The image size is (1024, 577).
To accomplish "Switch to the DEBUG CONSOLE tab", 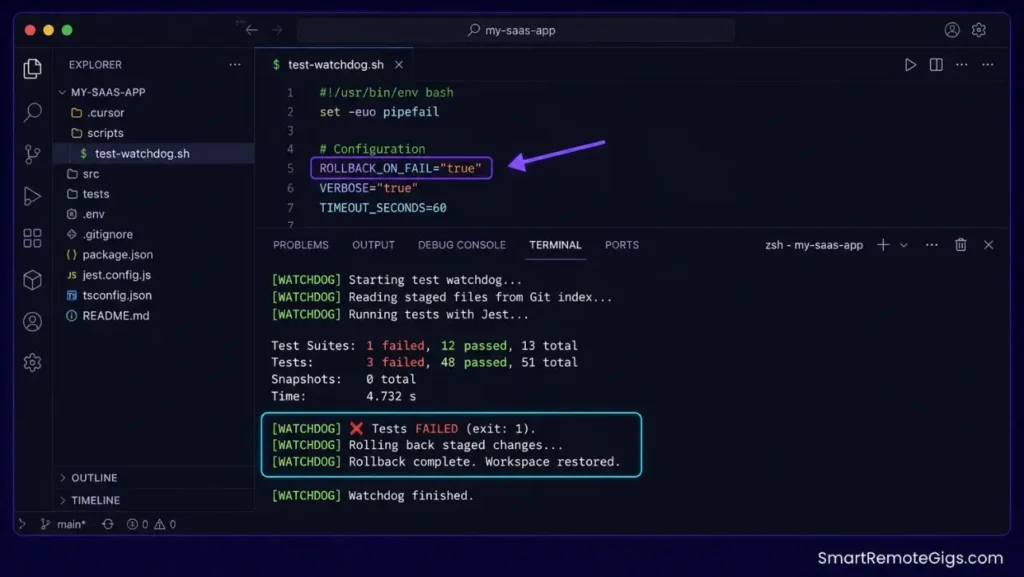I will 462,245.
